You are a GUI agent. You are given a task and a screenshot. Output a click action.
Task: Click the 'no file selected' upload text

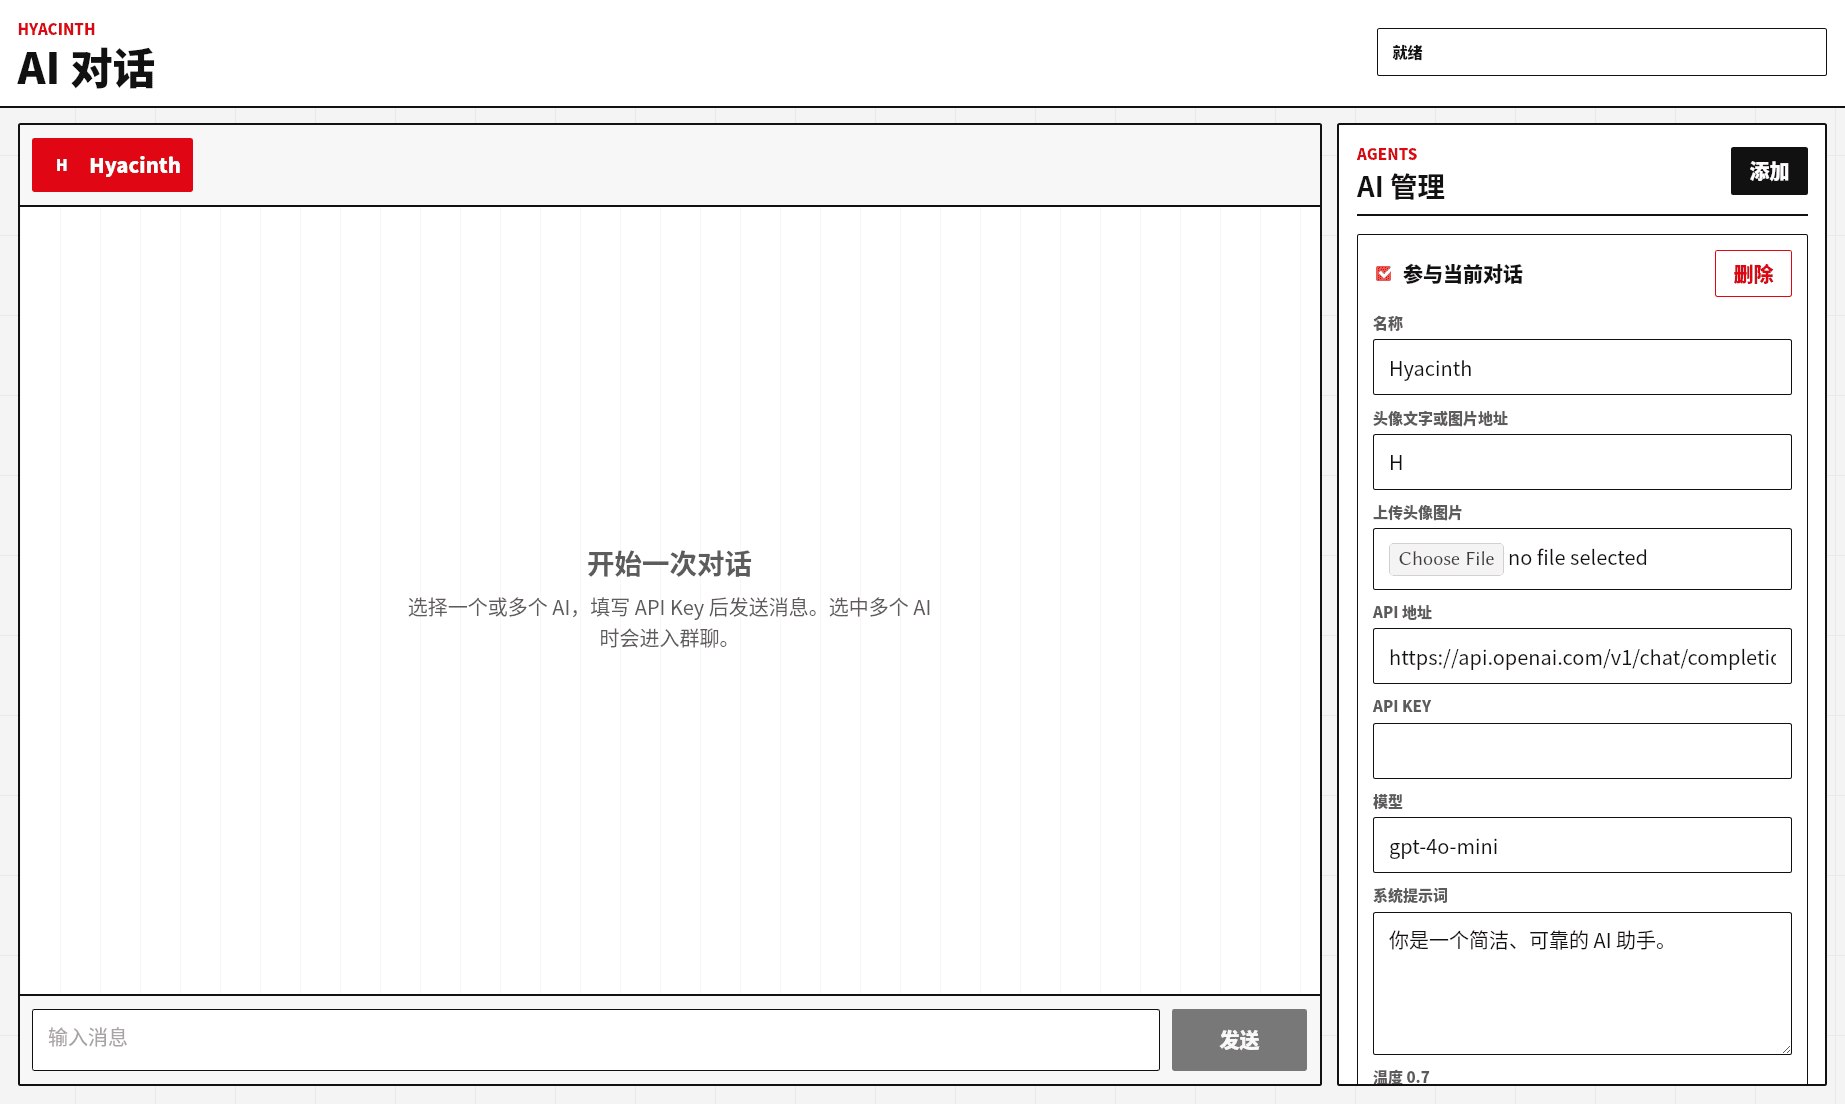(1577, 558)
